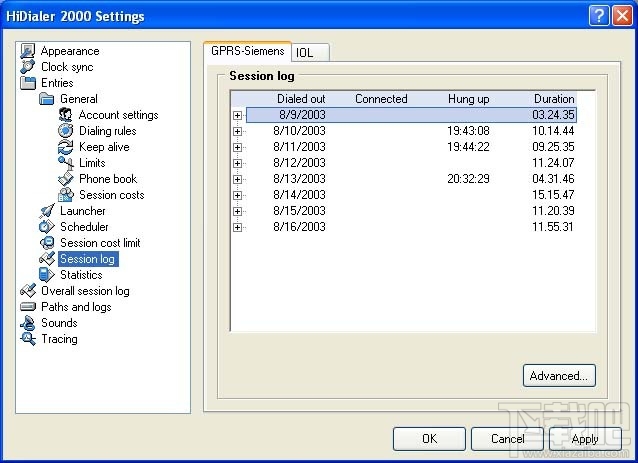Click hung up time 20:32:29

pos(468,179)
